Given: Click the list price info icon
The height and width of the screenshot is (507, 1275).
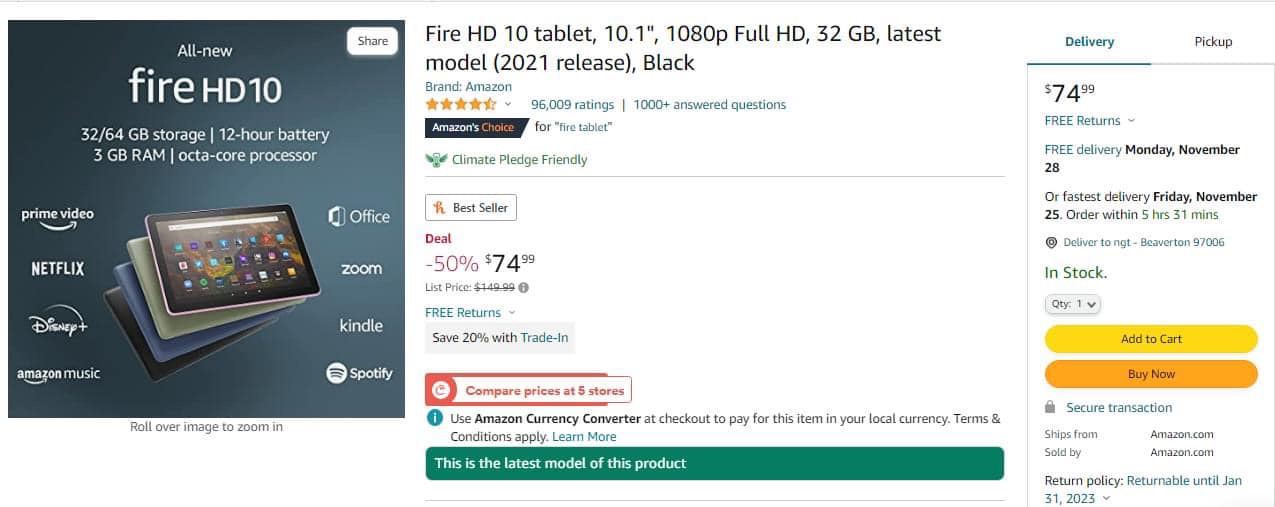Looking at the screenshot, I should (x=524, y=288).
